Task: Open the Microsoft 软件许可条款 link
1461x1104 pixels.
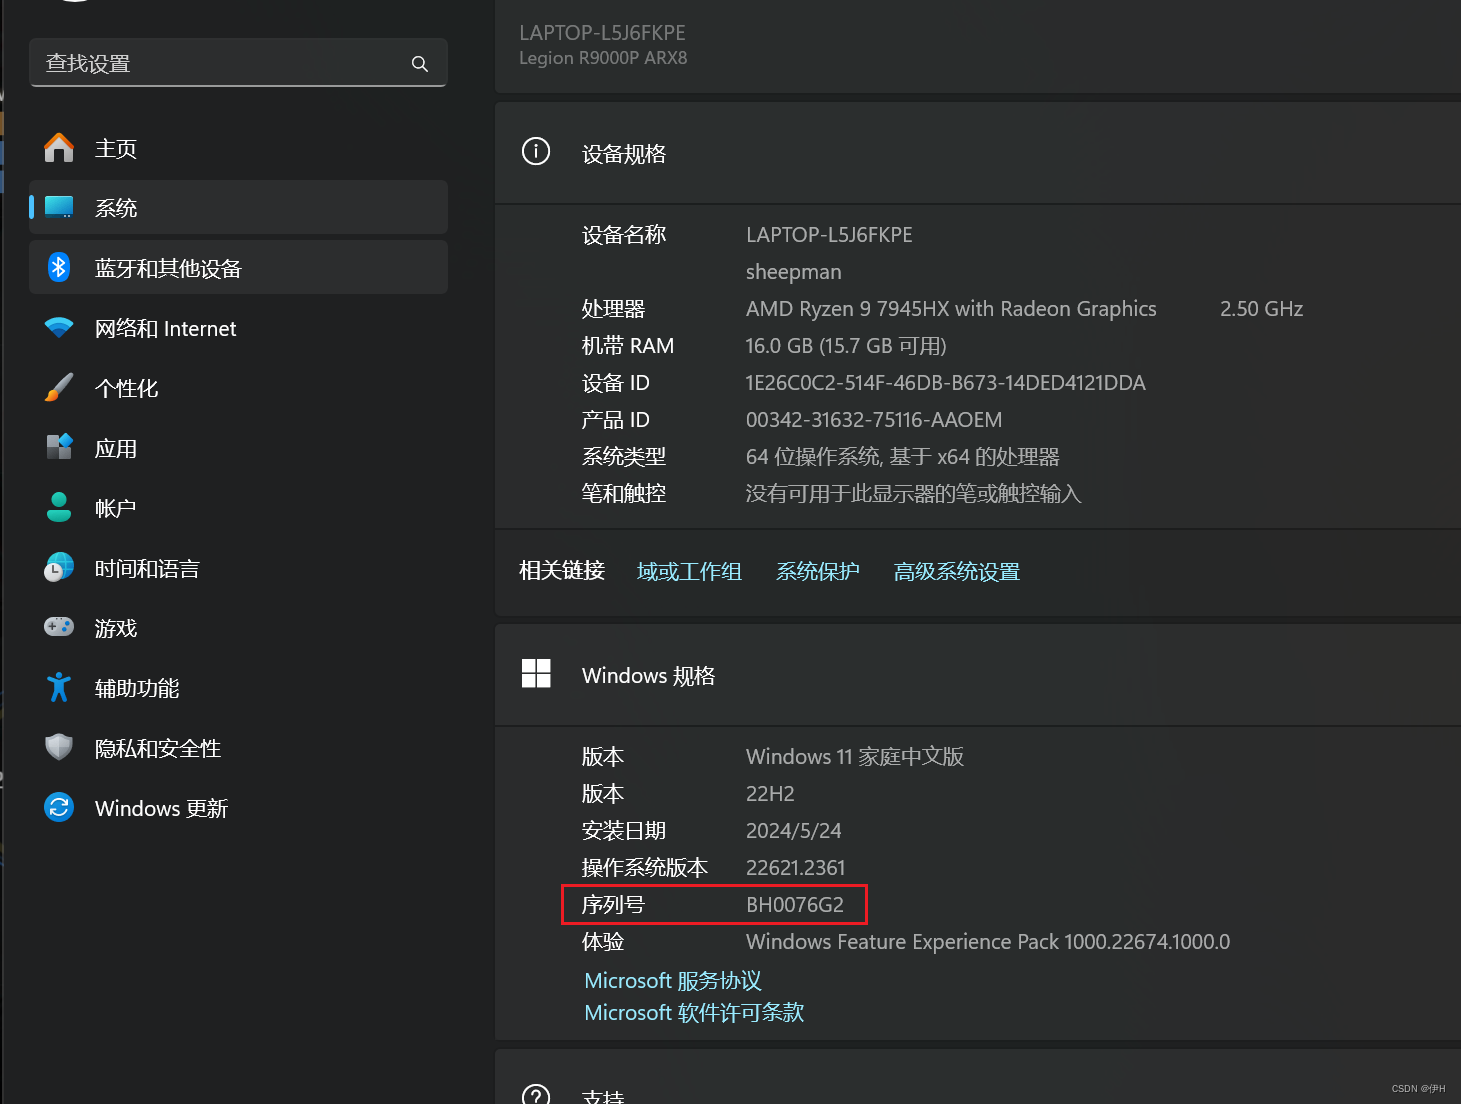Action: click(694, 1013)
